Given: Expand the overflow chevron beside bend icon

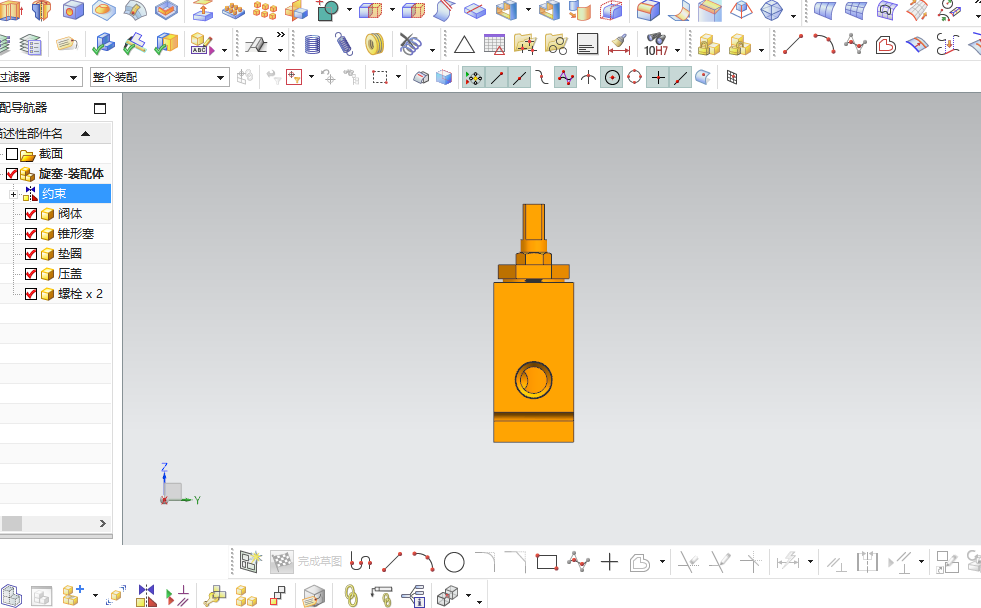Looking at the screenshot, I should pyautogui.click(x=280, y=35).
